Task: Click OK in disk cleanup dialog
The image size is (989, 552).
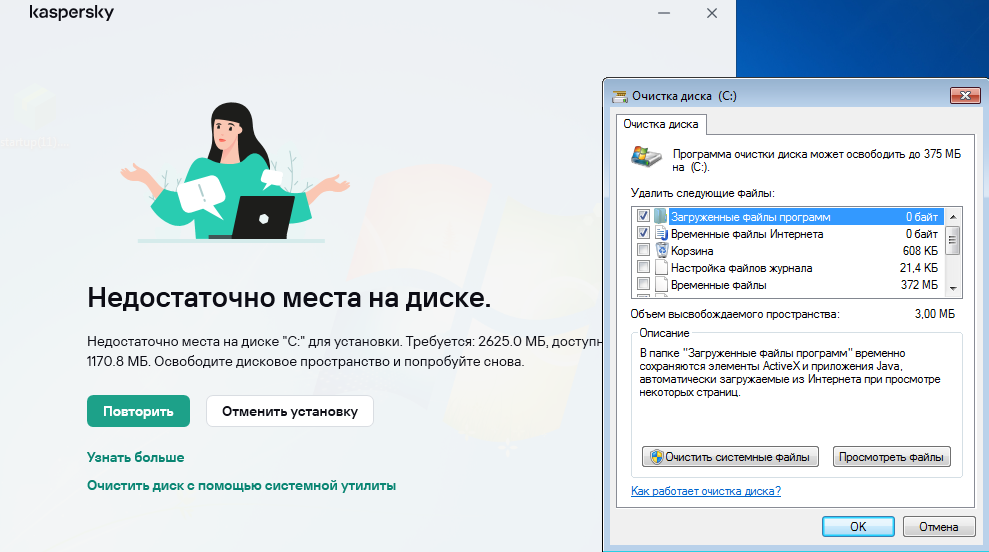Action: click(858, 526)
